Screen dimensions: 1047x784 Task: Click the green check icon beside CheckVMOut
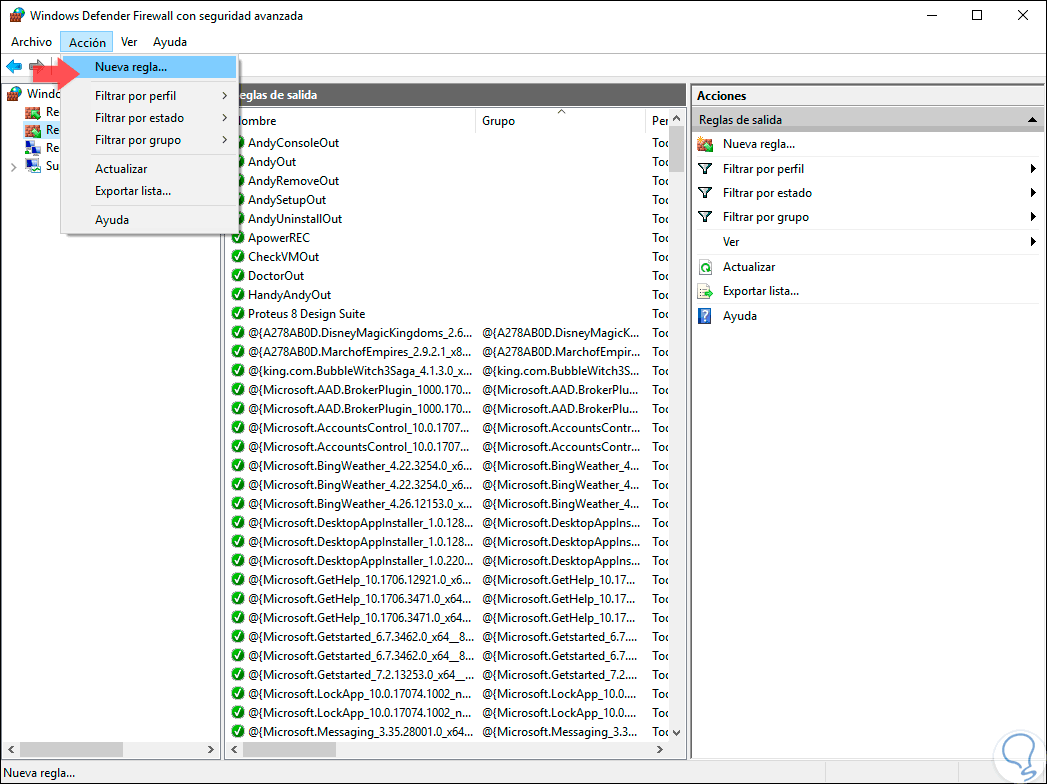[238, 256]
